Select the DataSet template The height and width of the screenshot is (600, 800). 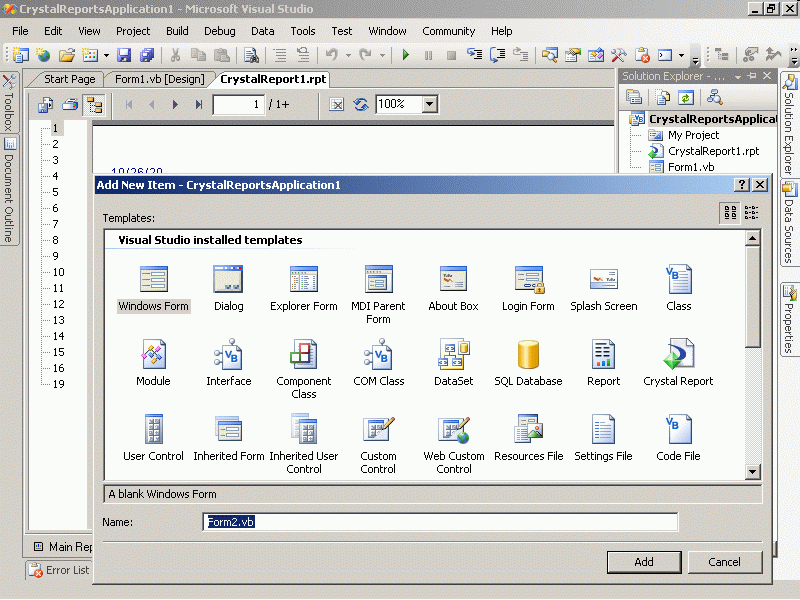(453, 363)
